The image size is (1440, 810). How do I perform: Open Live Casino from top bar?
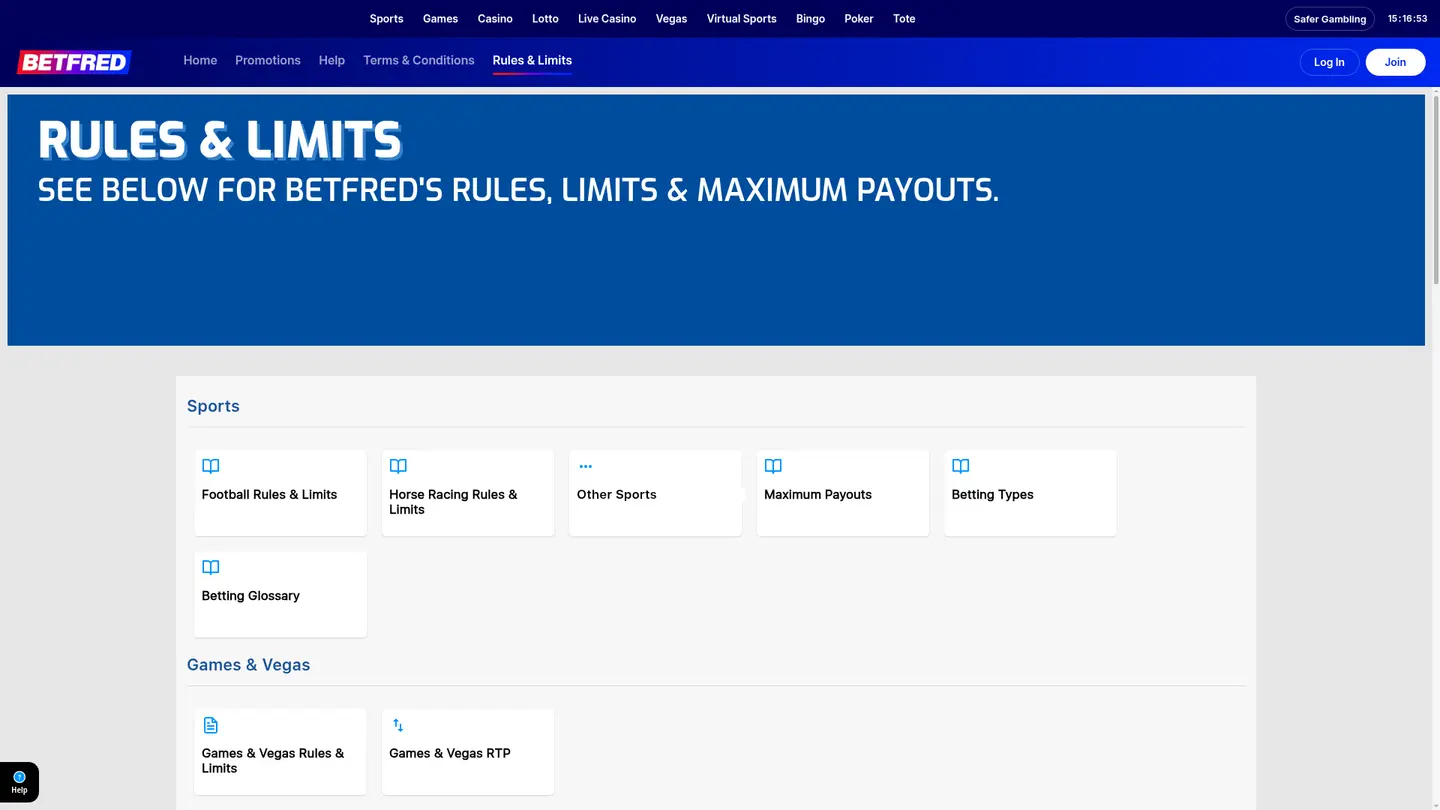pos(607,19)
